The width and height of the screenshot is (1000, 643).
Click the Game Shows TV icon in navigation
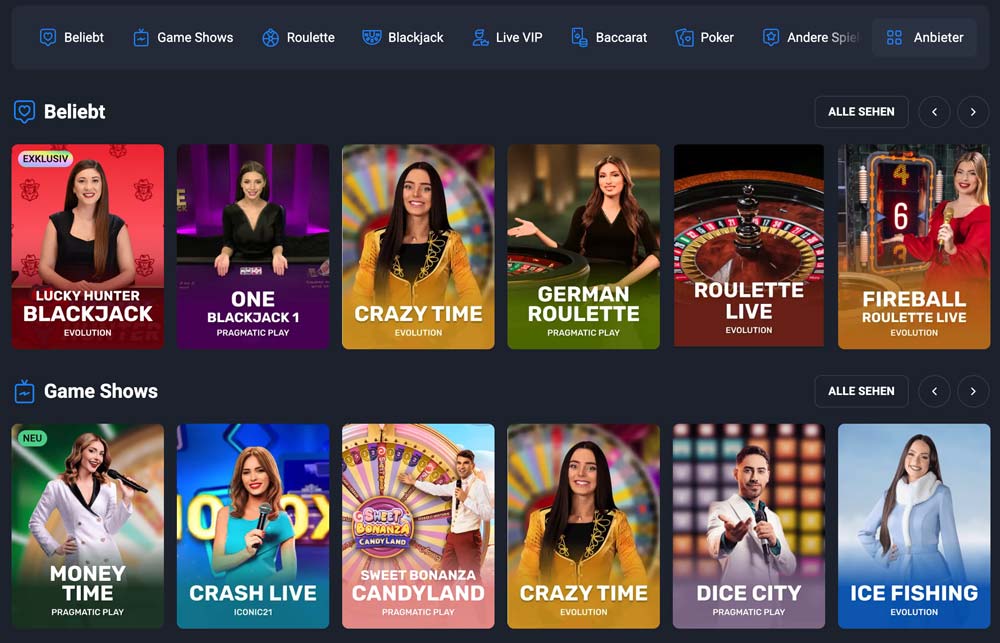point(141,38)
